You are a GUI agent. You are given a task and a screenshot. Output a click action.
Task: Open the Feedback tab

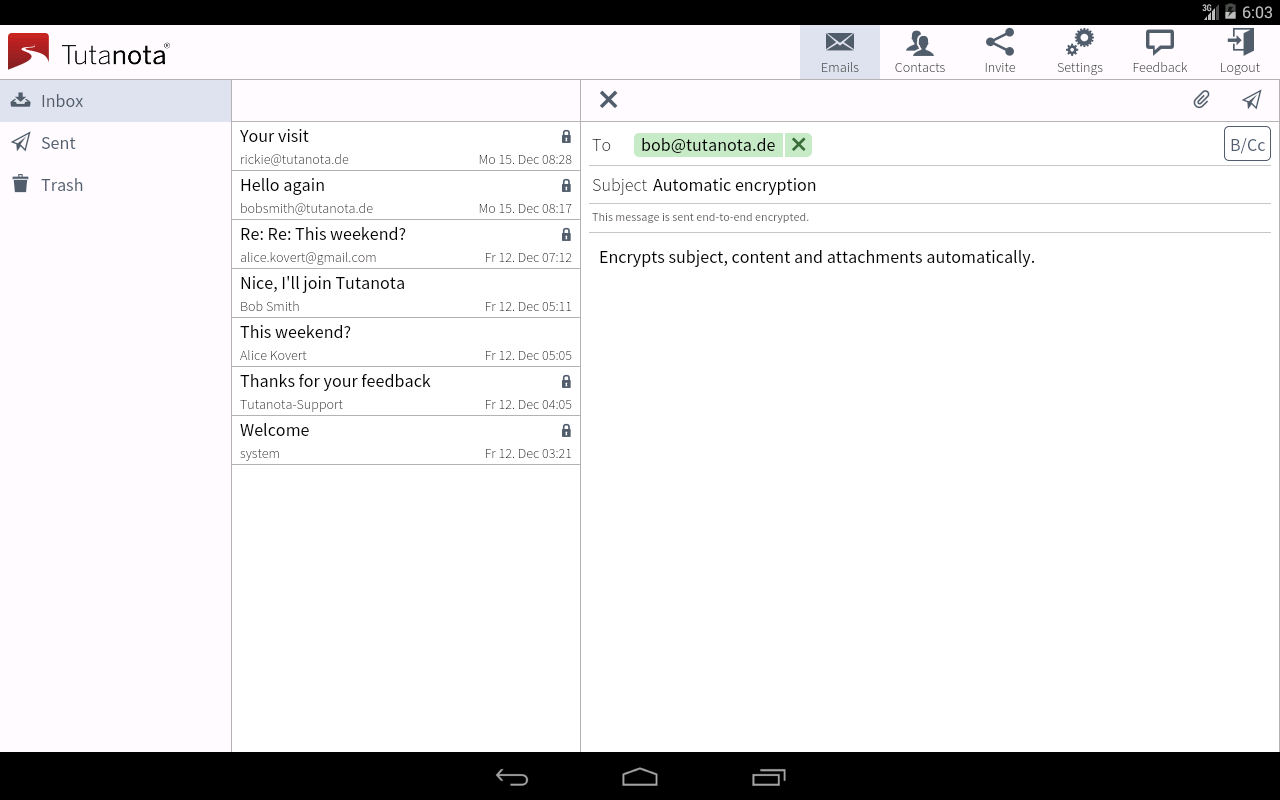click(x=1160, y=52)
